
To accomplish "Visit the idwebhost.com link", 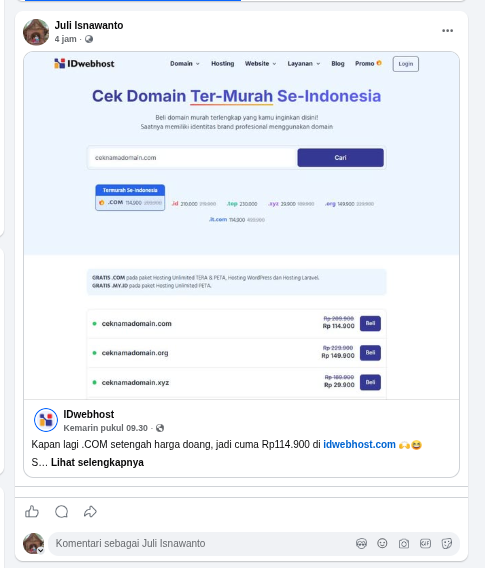I will click(359, 444).
